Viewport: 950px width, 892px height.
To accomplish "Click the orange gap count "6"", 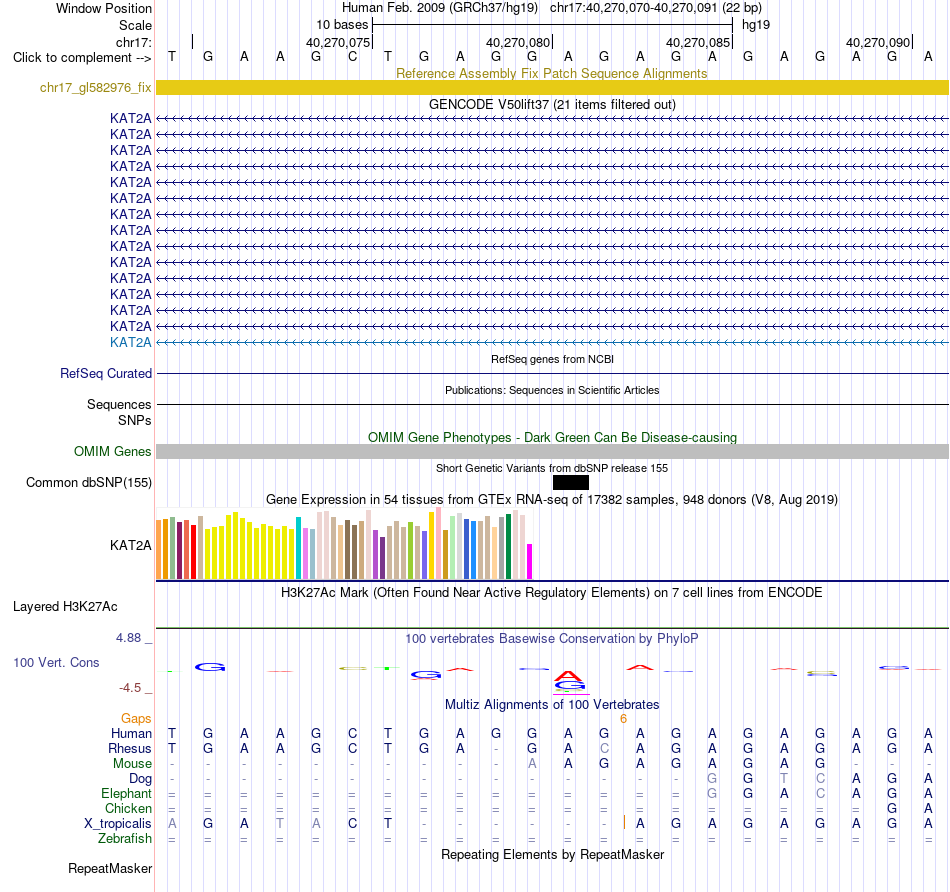I will point(623,719).
